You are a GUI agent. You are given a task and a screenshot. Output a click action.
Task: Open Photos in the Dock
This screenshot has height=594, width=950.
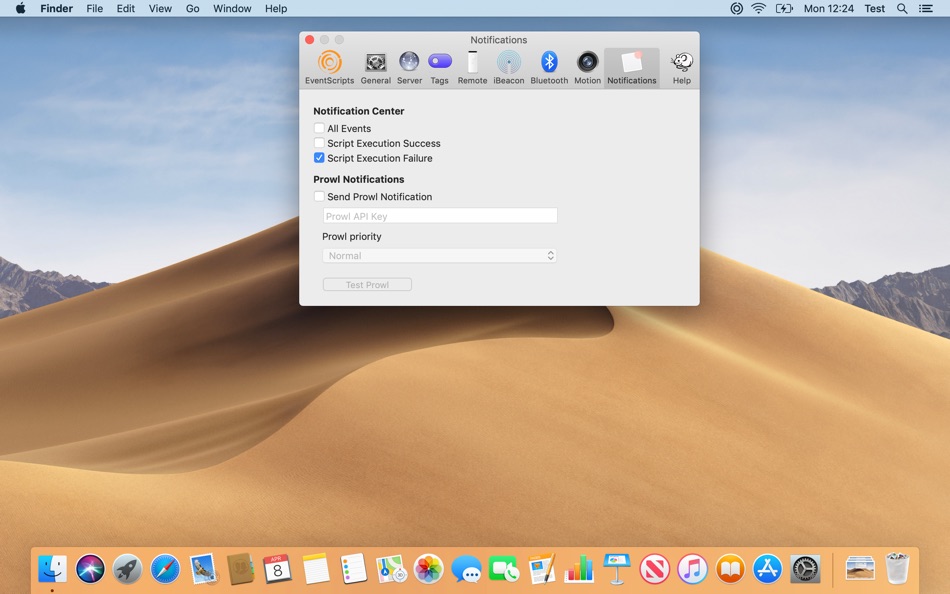428,569
